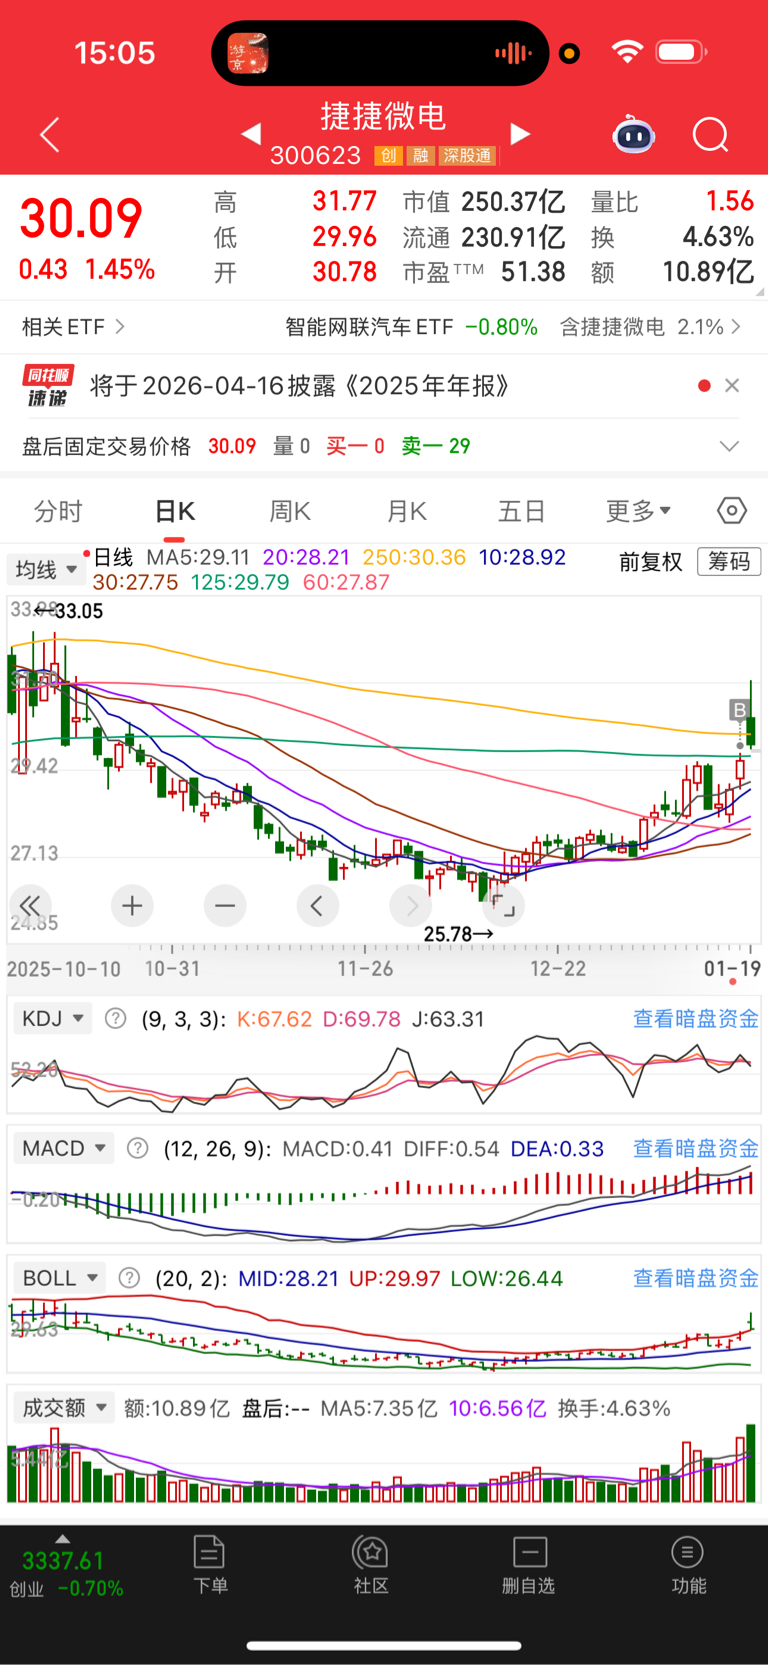This screenshot has width=768, height=1665.
Task: Switch to 周K tab
Action: [x=290, y=512]
